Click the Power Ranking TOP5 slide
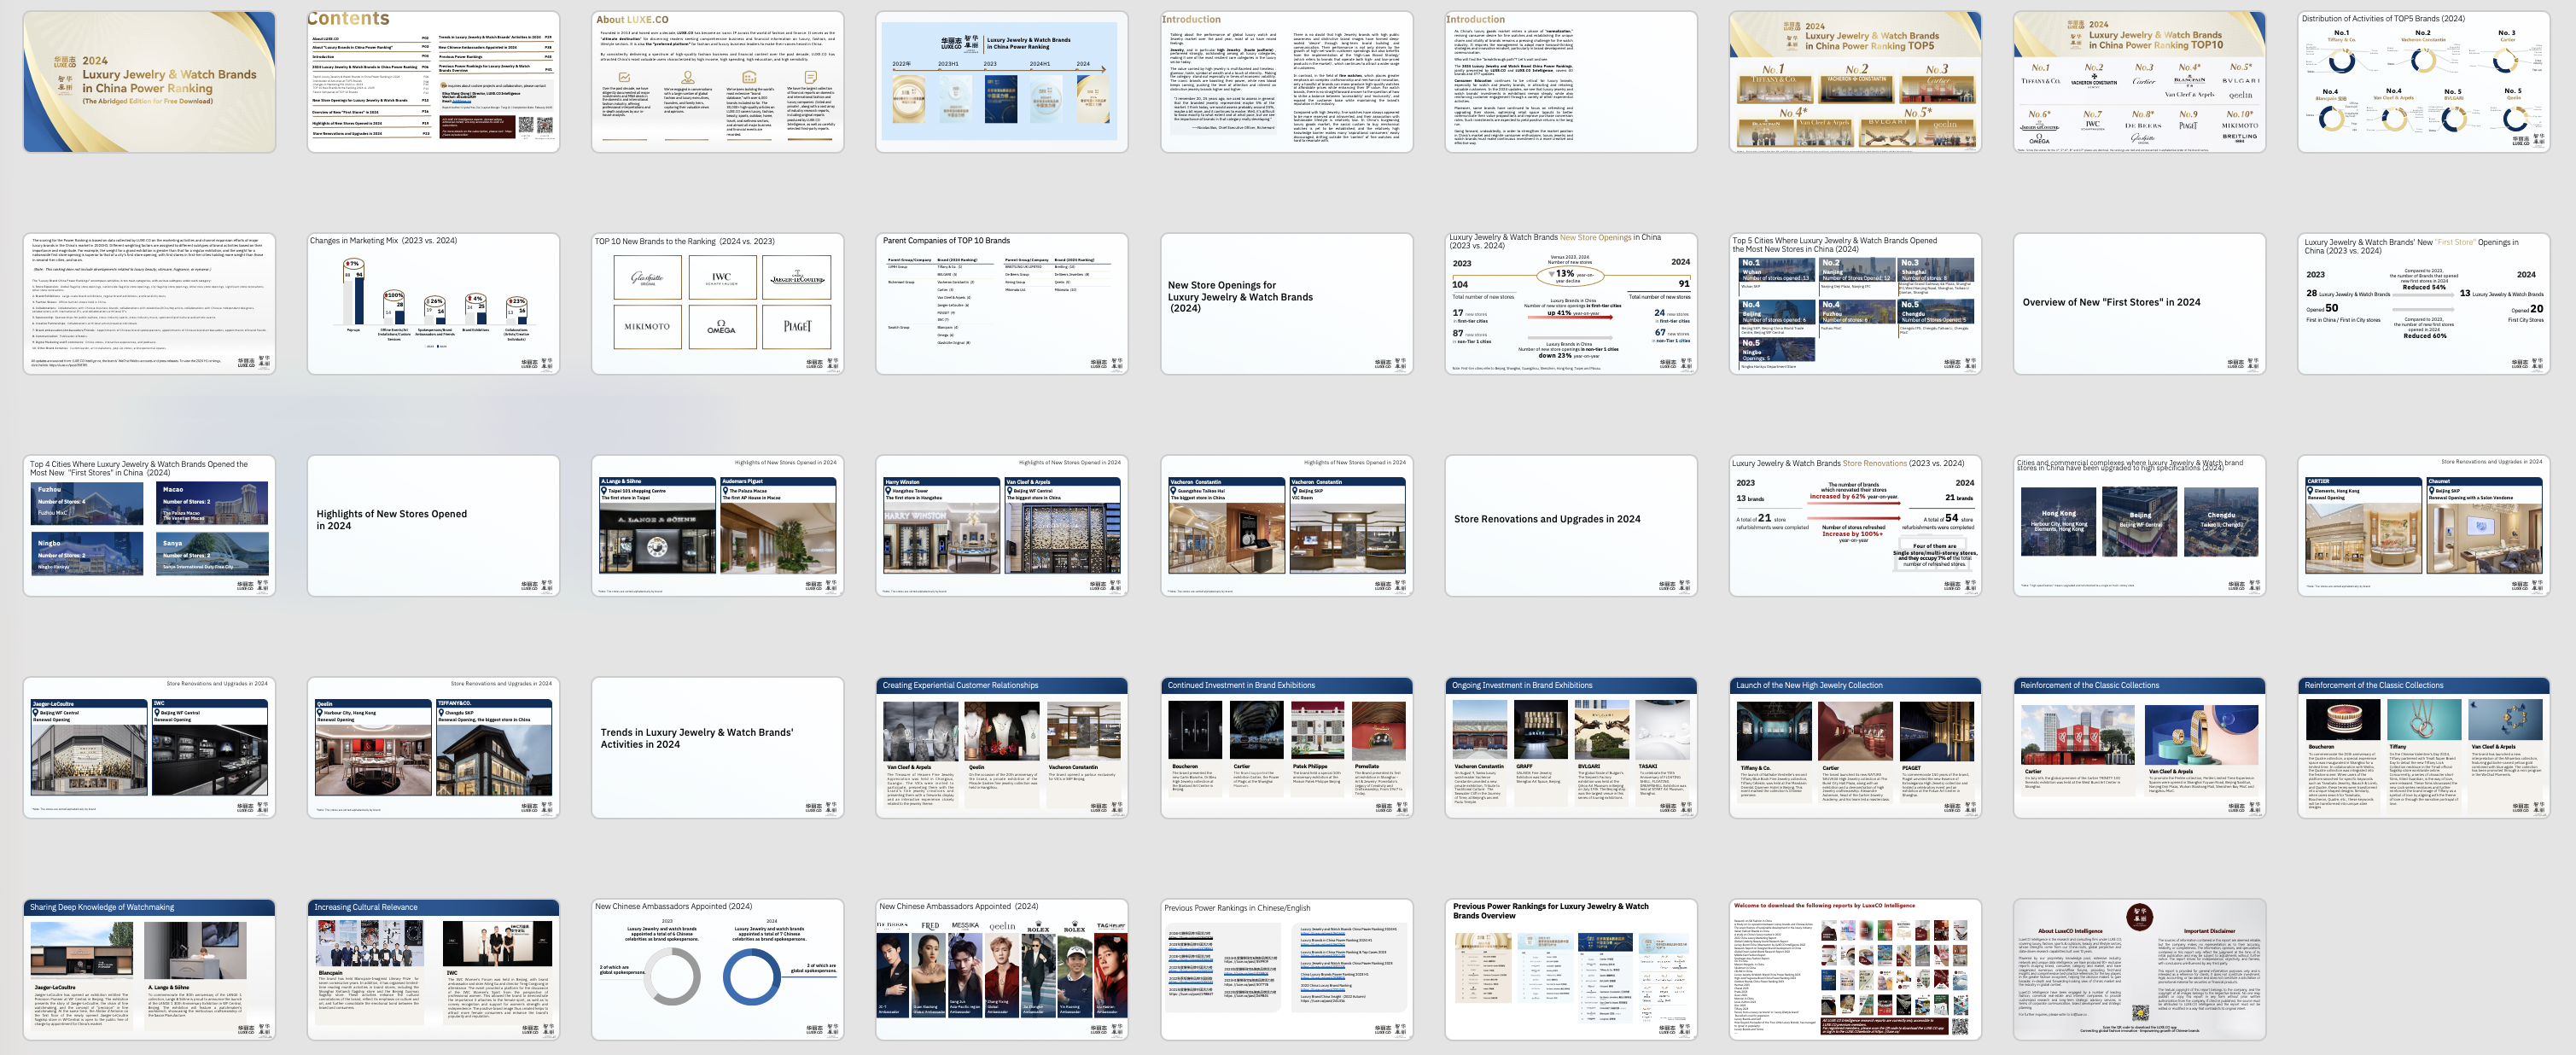 pos(1855,82)
